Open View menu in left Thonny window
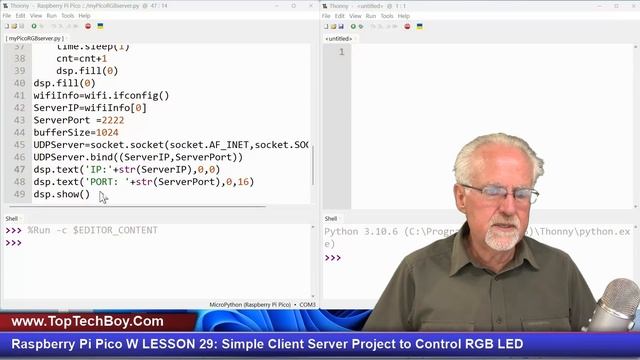The height and width of the screenshot is (360, 640). tap(36, 16)
